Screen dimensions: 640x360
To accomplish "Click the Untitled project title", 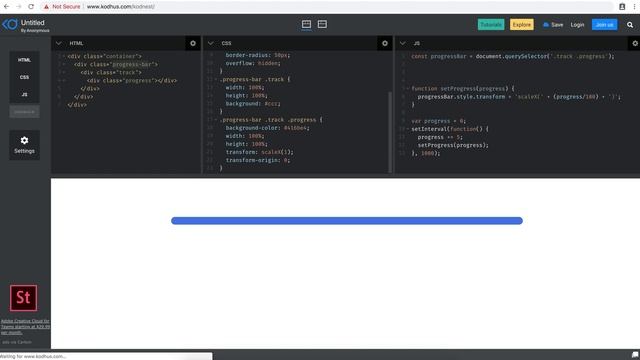I will tap(33, 23).
